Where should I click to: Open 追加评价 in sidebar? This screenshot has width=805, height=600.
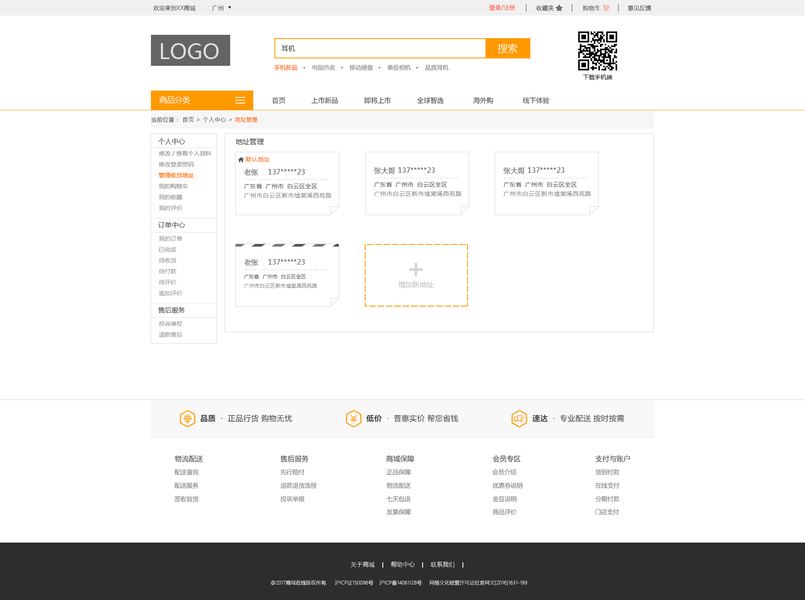tap(170, 293)
